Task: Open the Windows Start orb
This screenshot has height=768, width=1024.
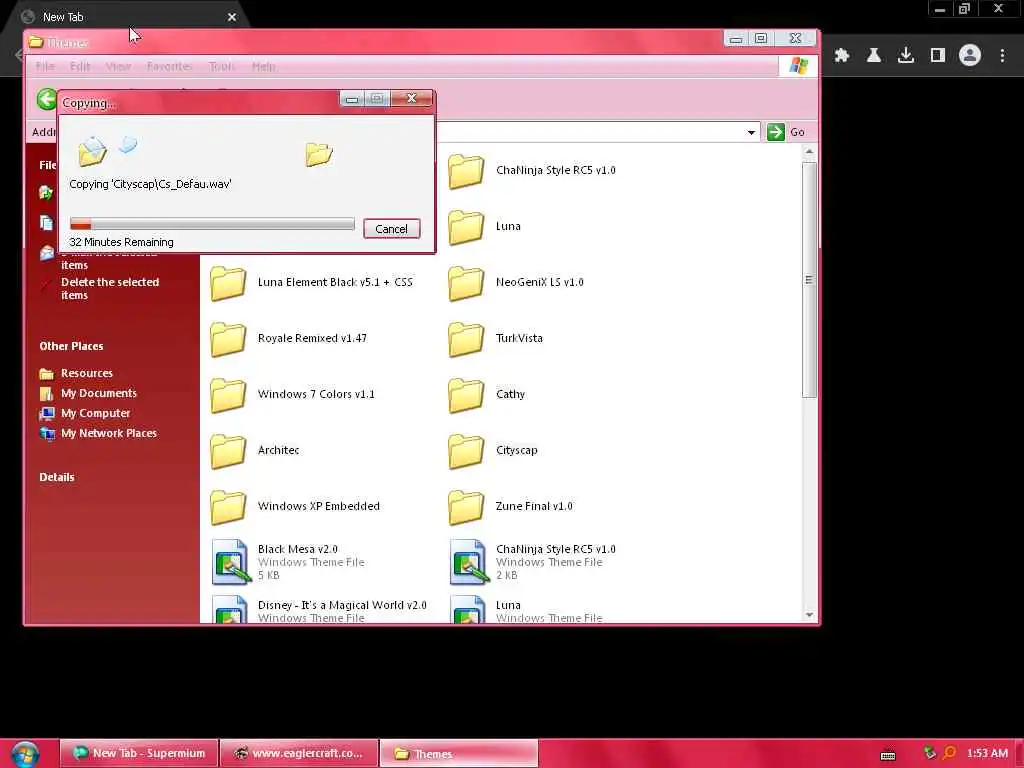Action: [25, 754]
